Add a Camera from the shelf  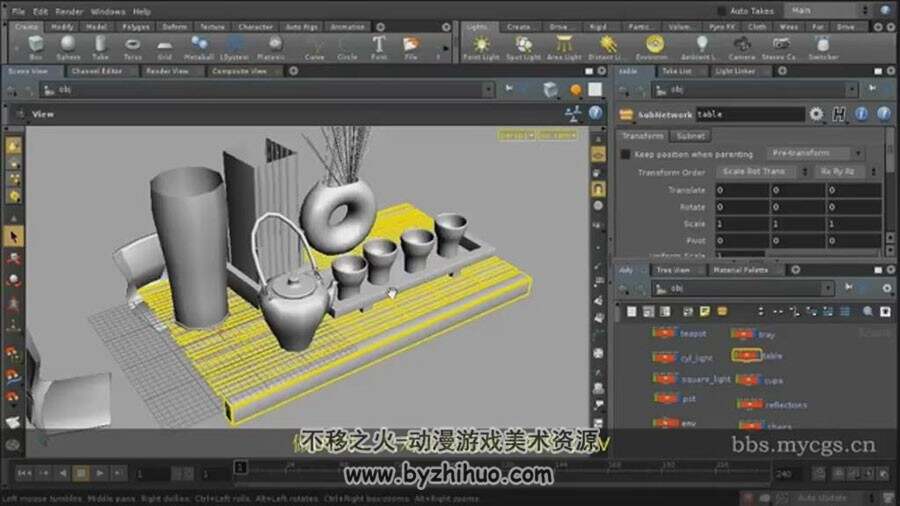pyautogui.click(x=742, y=47)
